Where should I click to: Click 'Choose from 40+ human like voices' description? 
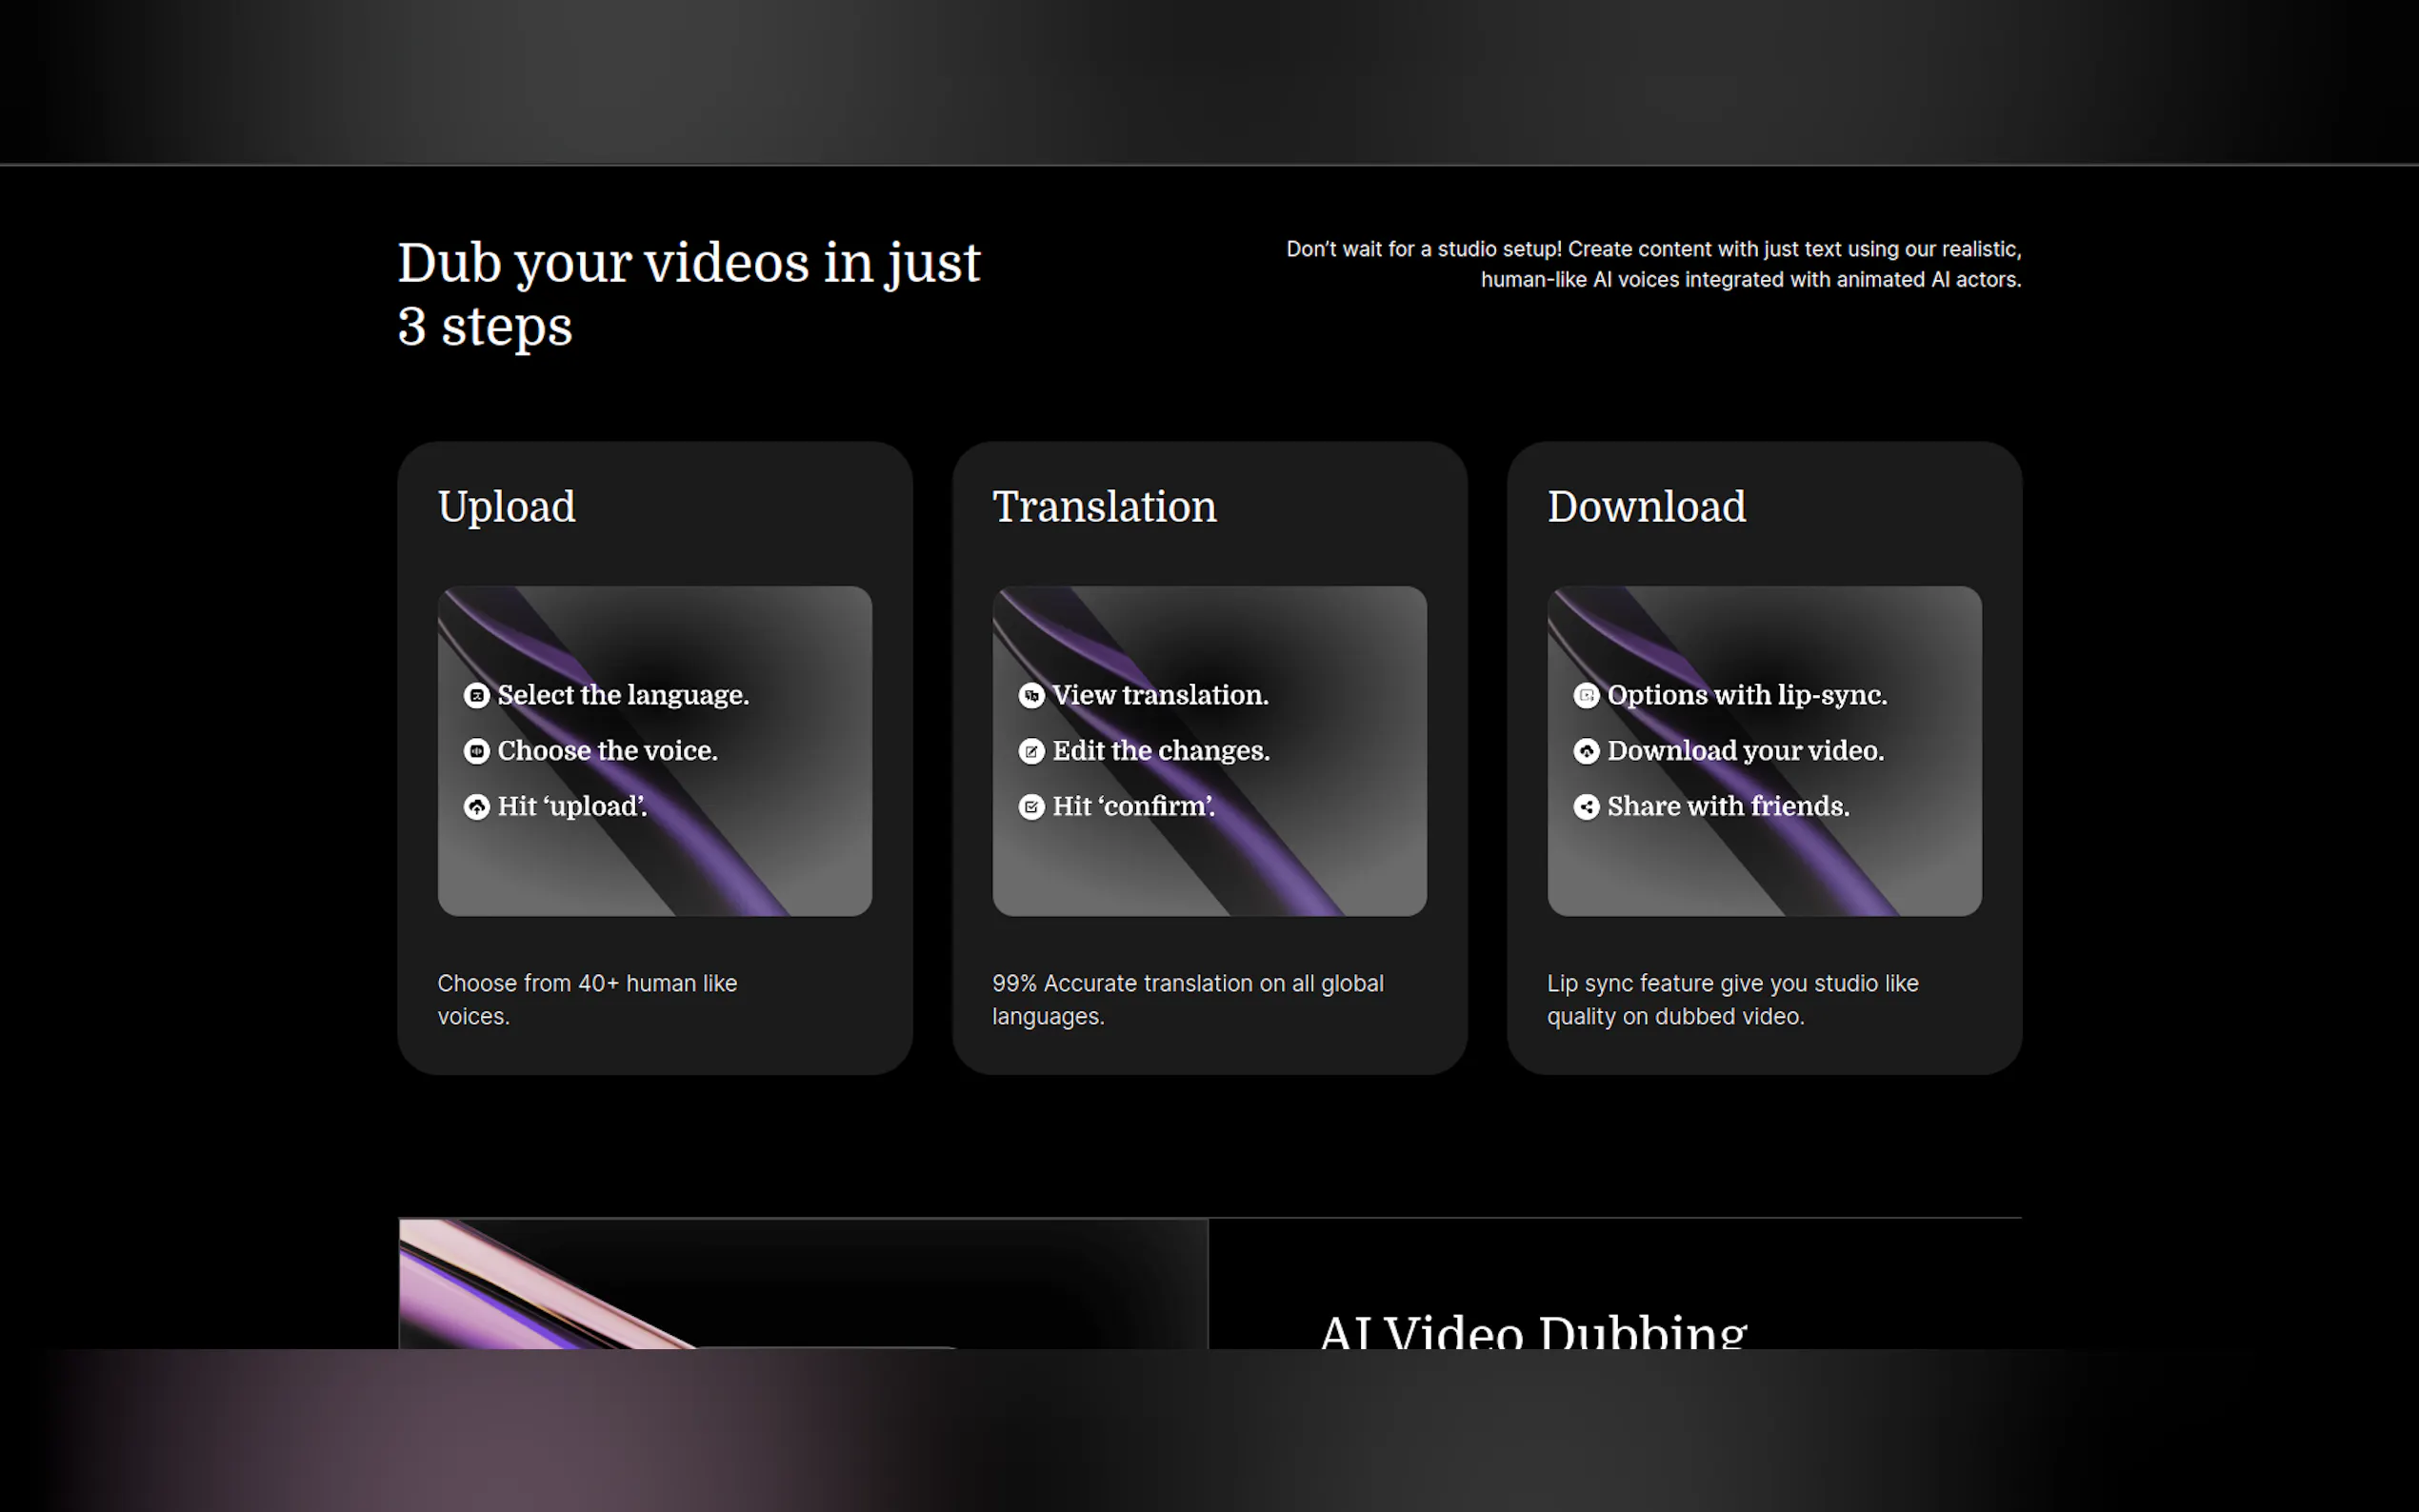pos(587,999)
